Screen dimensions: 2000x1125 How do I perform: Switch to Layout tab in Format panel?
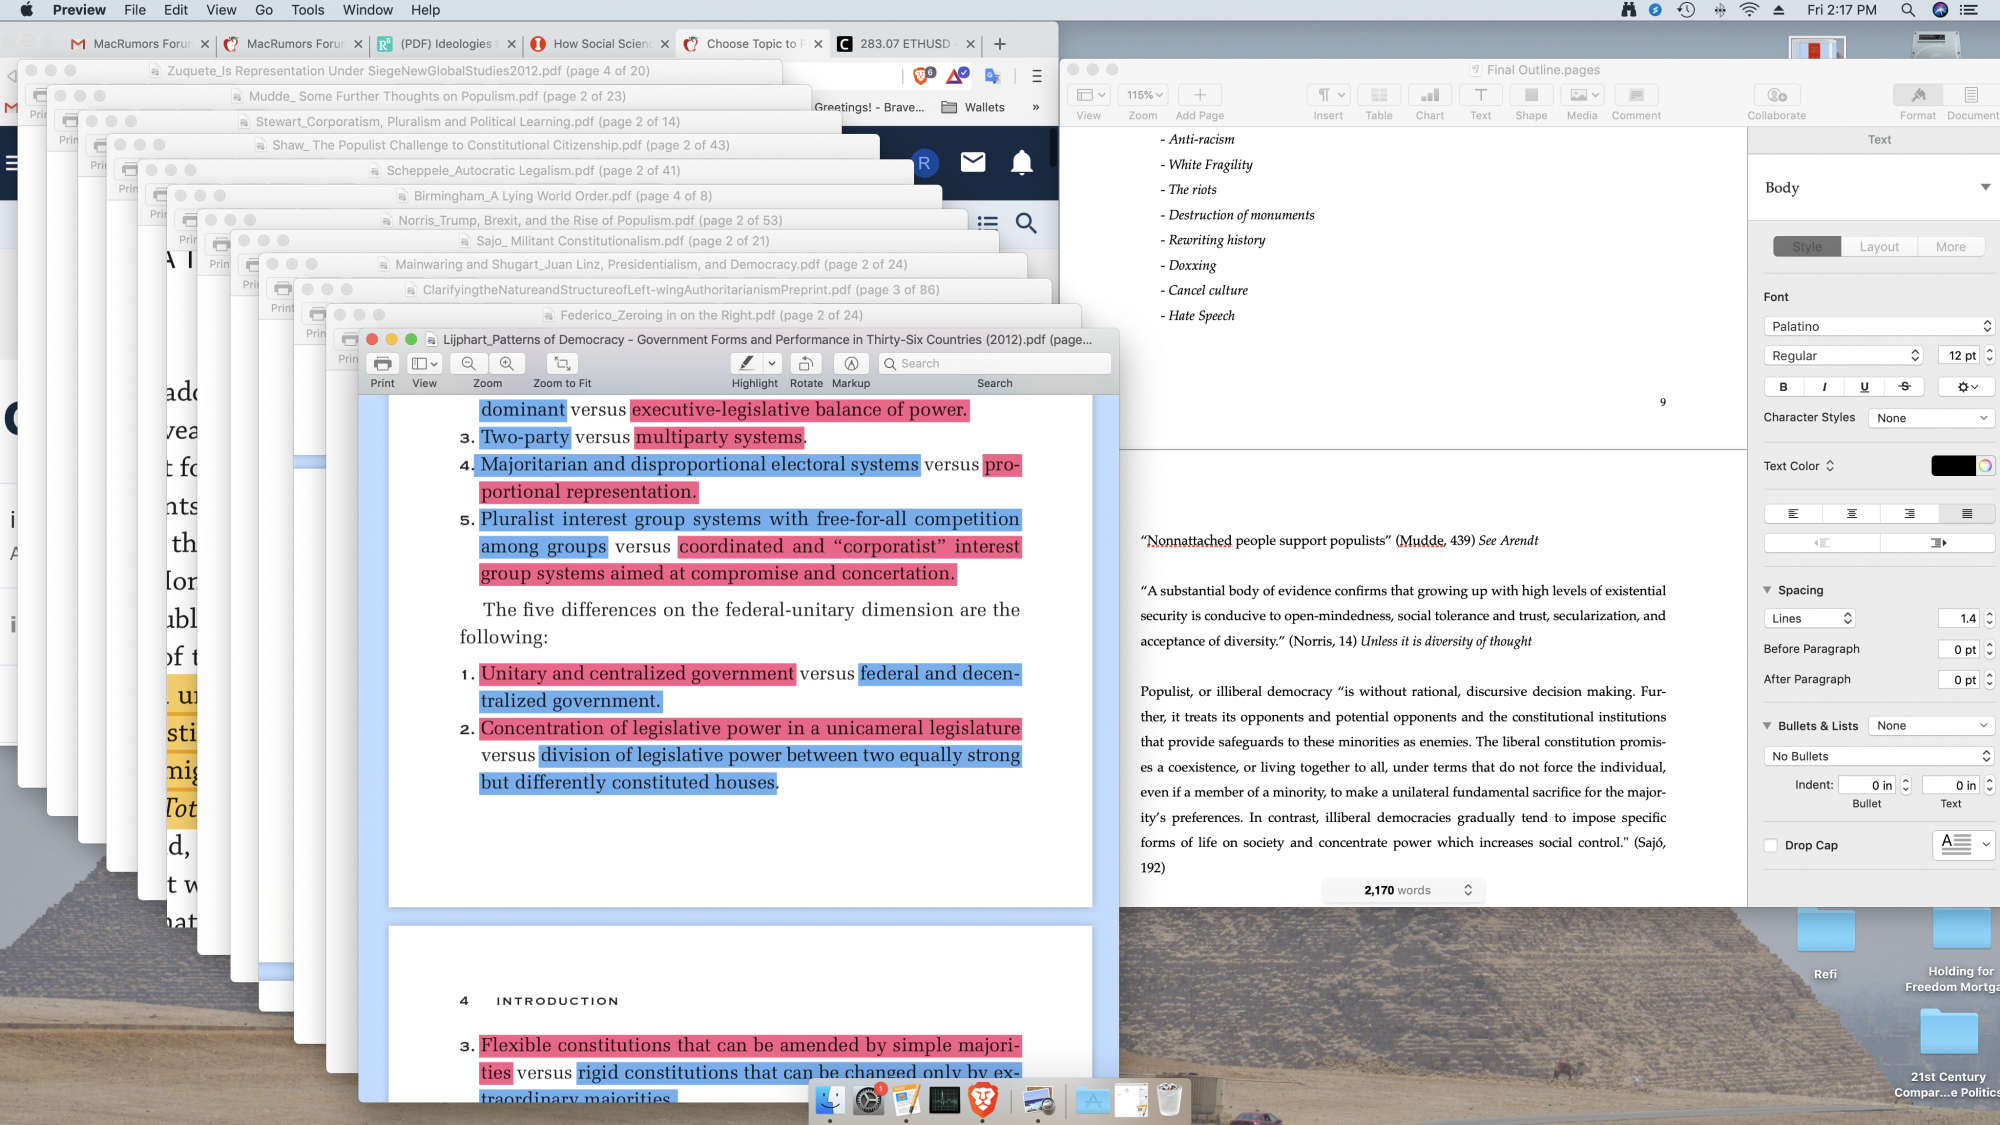[x=1879, y=247]
